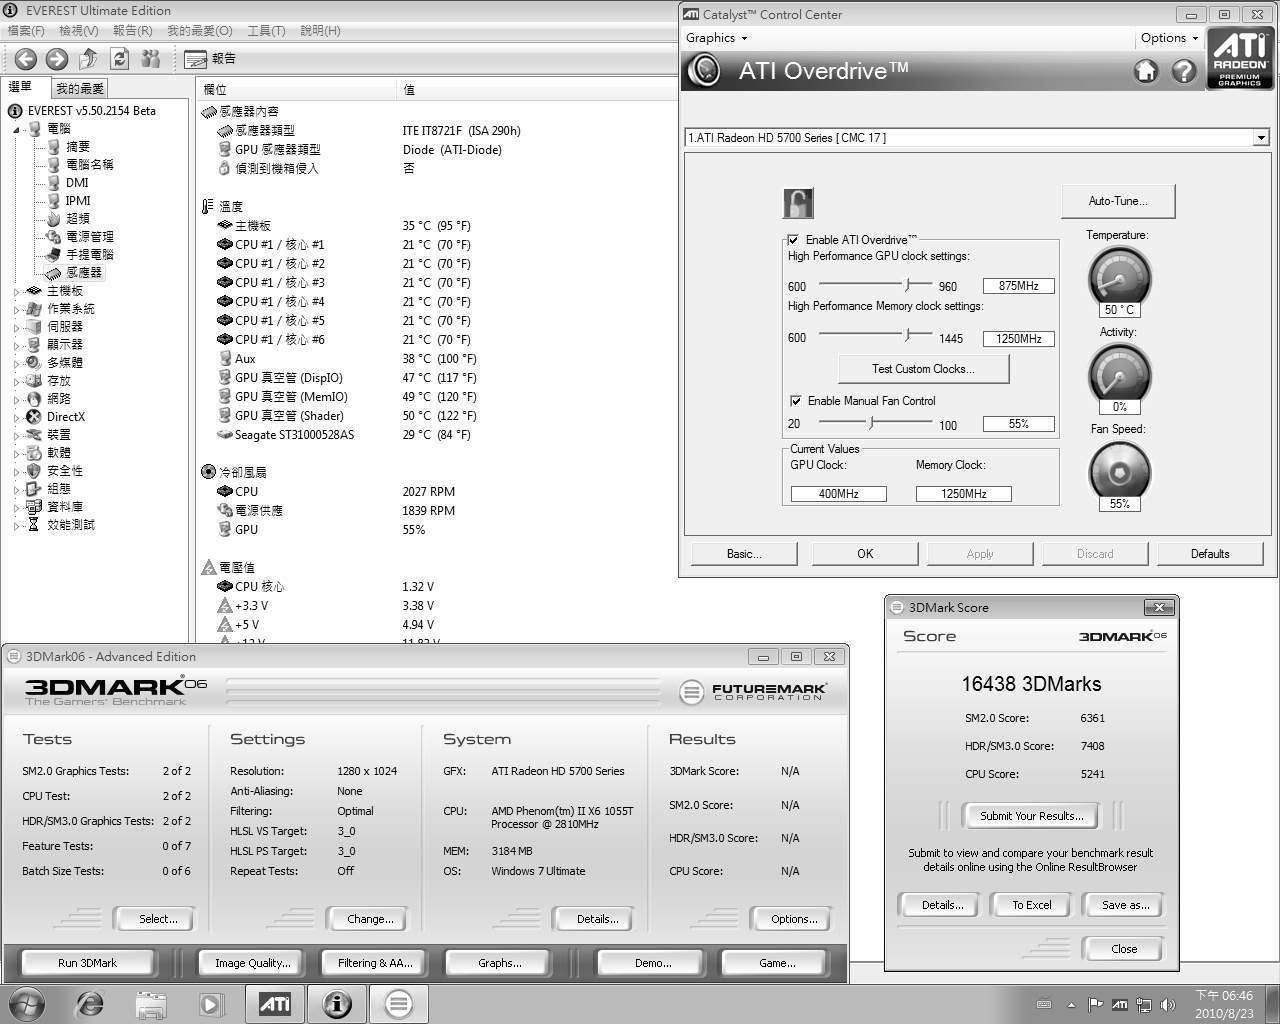Click Save as button in 3DMark Score
The width and height of the screenshot is (1280, 1024).
coord(1125,905)
